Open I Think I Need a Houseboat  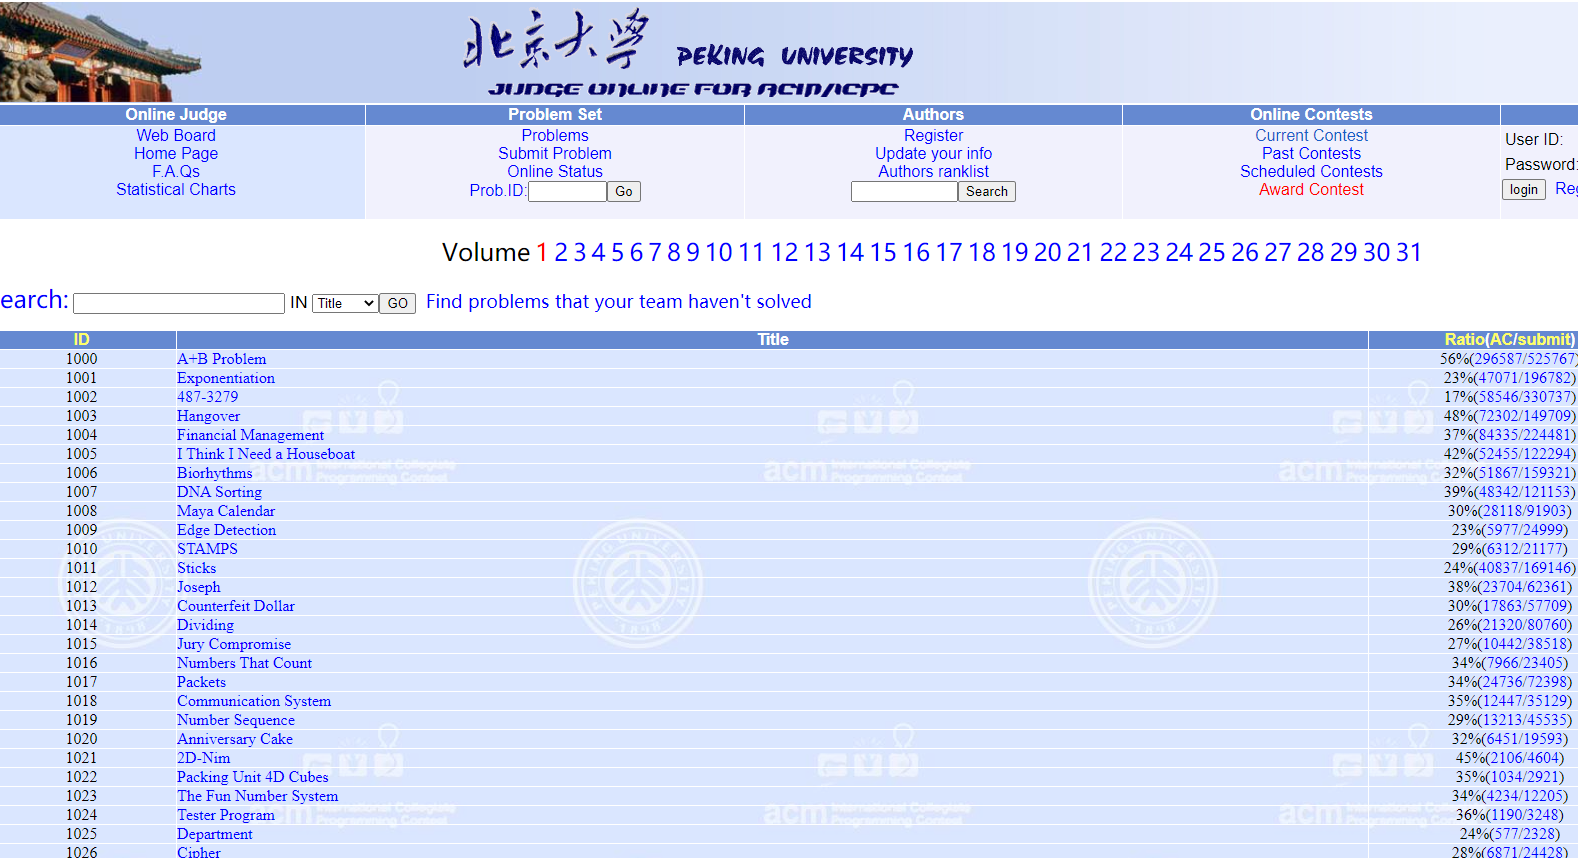tap(266, 454)
